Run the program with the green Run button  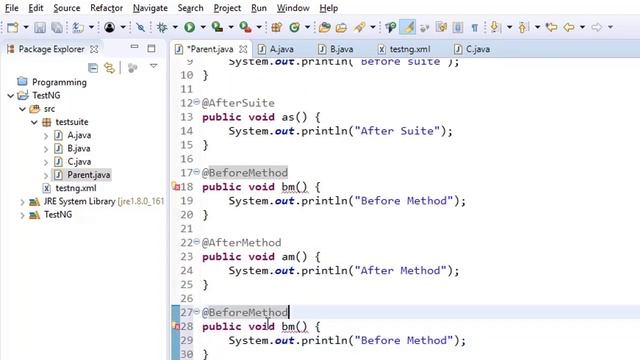(x=189, y=27)
